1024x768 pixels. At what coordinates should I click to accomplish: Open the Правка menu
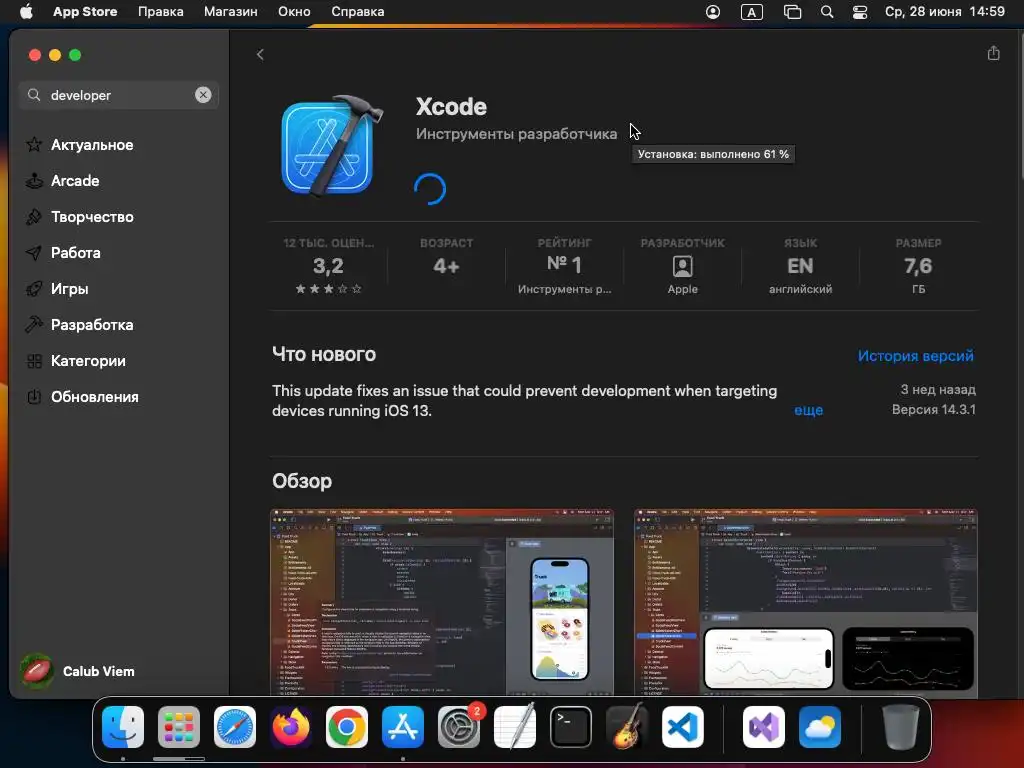pos(161,12)
